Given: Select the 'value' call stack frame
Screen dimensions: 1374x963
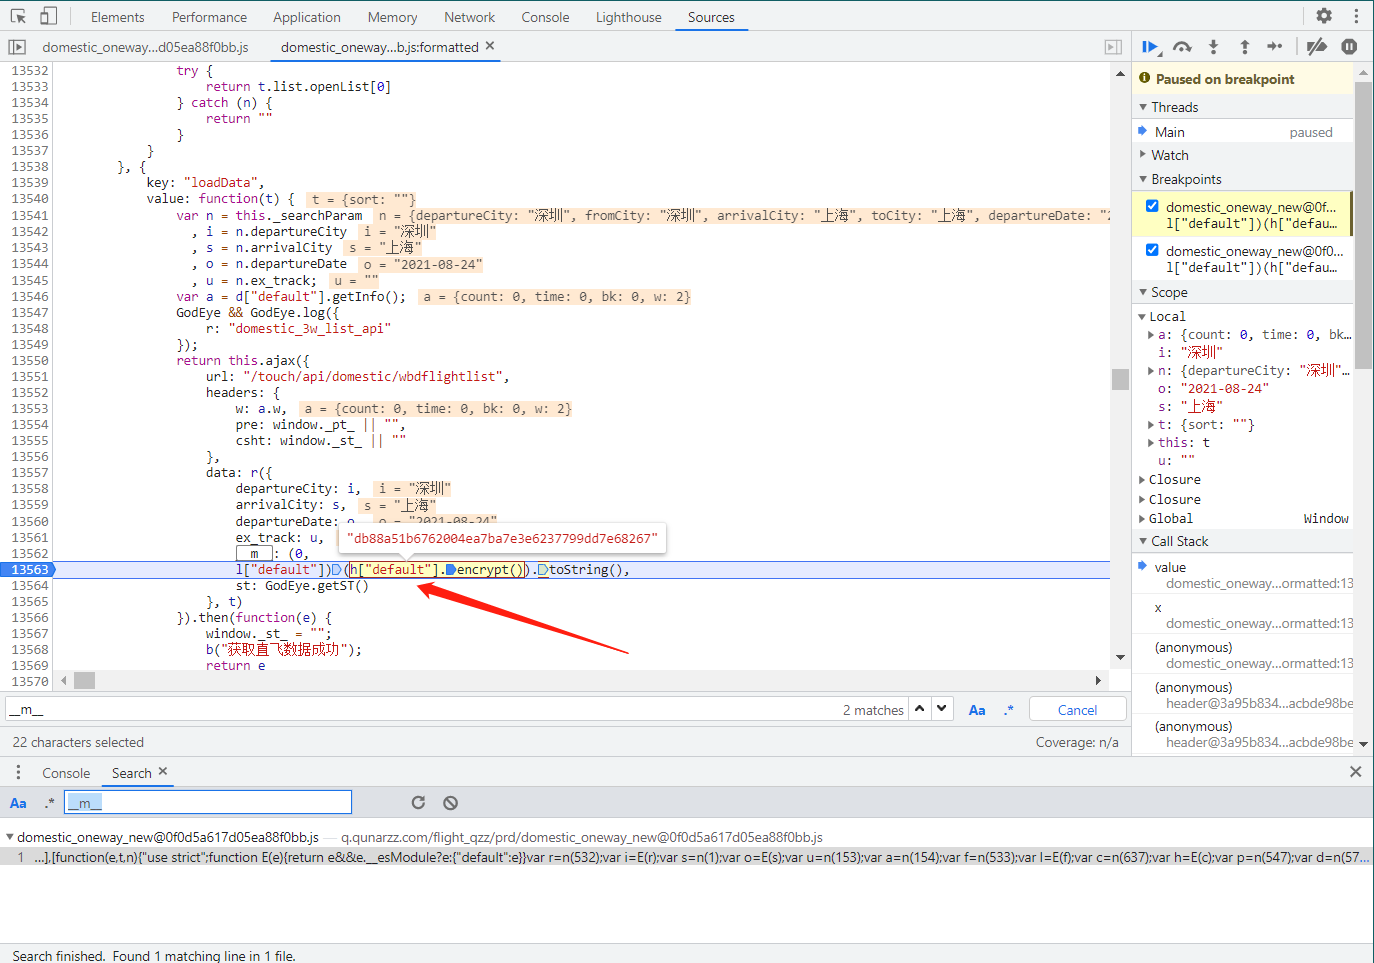Looking at the screenshot, I should pos(1243,575).
